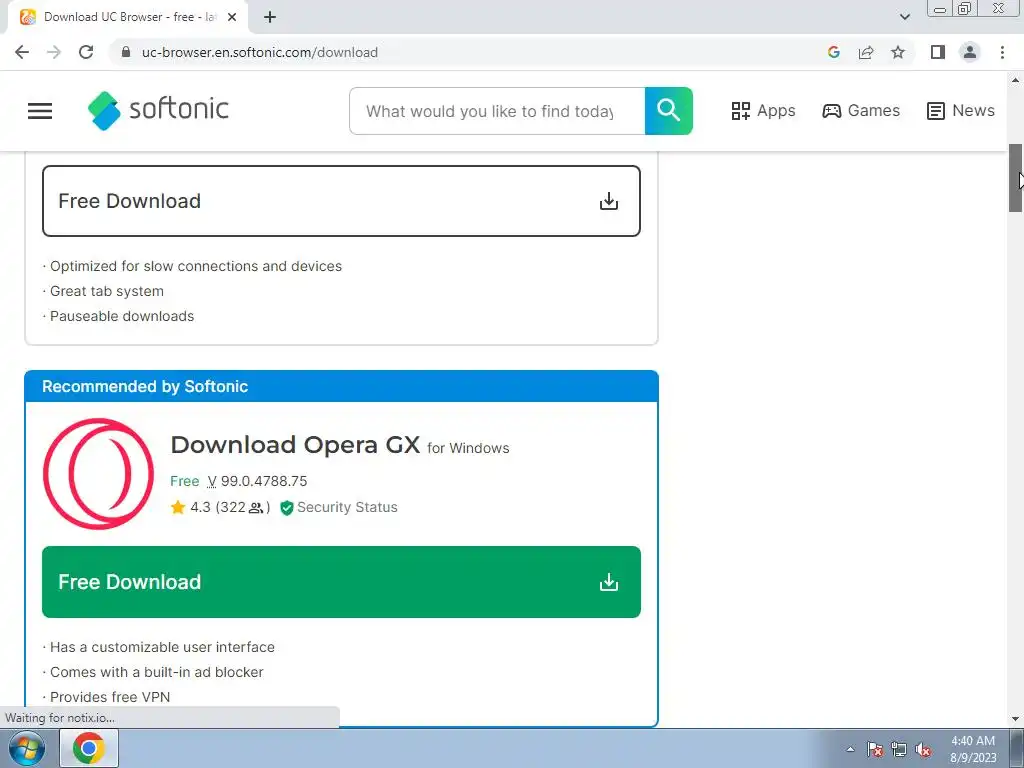Click the Opera GX logo image
This screenshot has height=768, width=1024.
coord(99,474)
